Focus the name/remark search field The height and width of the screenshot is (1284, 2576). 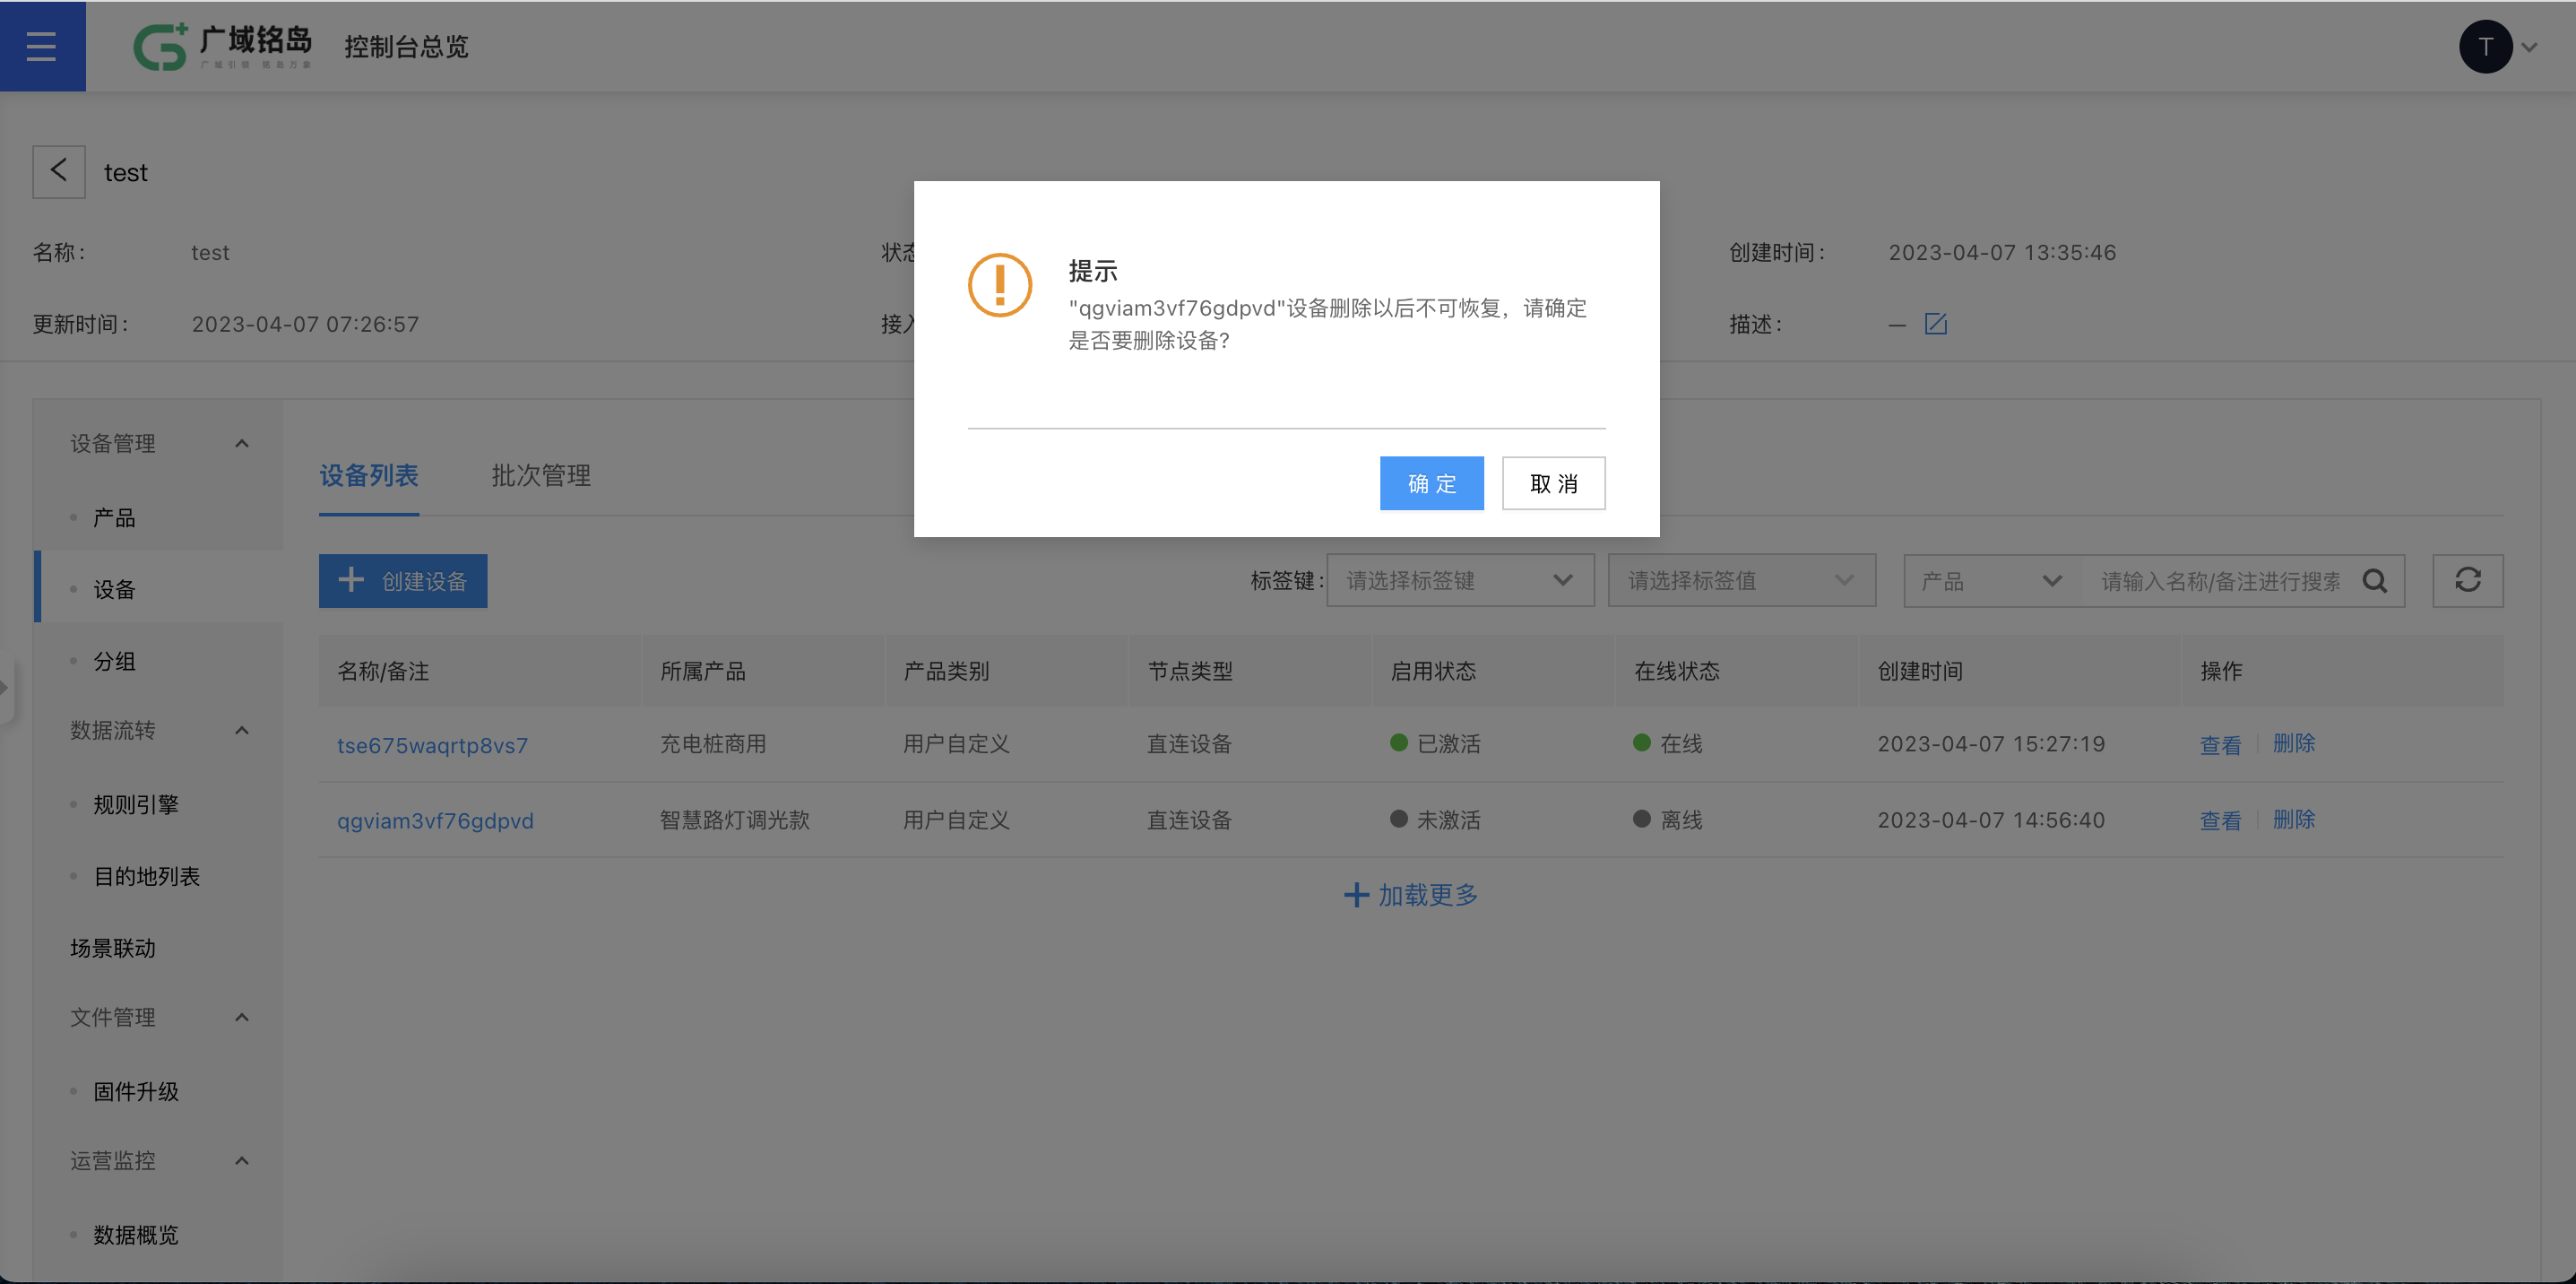tap(2220, 581)
